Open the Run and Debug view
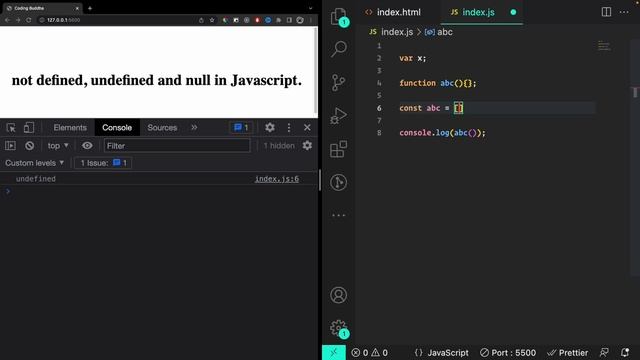 (338, 116)
